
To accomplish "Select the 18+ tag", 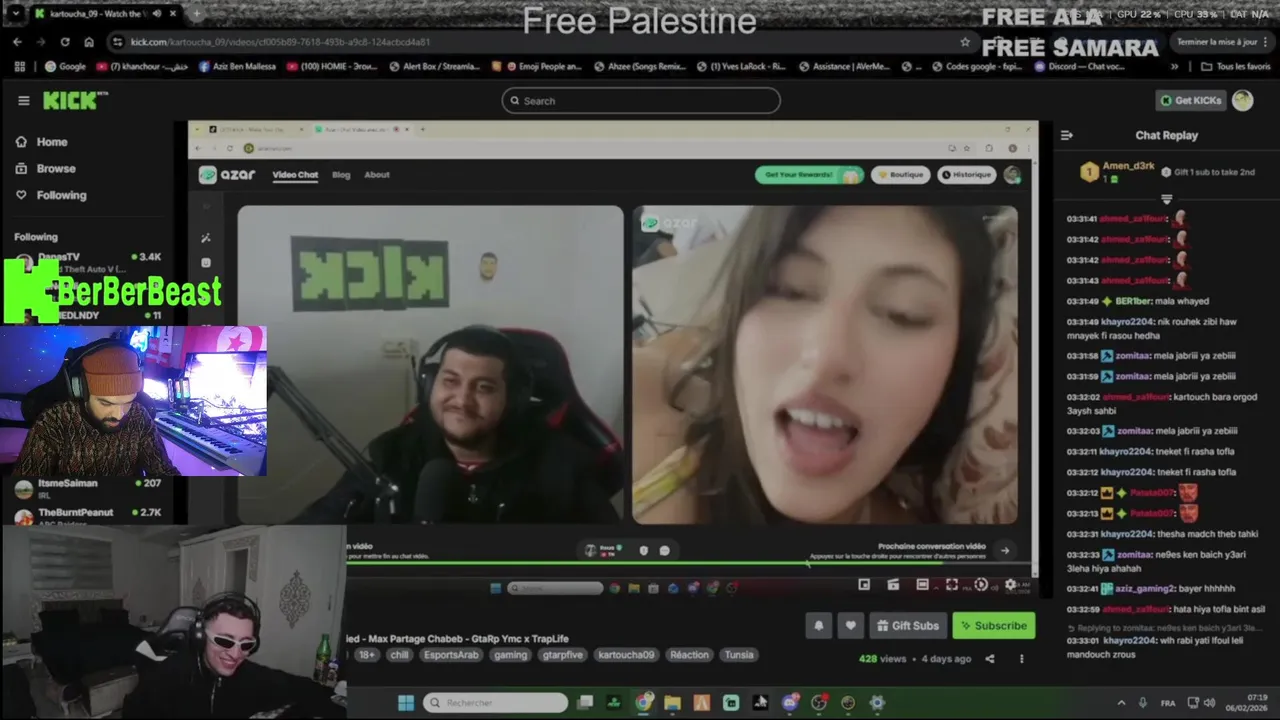I will 367,655.
